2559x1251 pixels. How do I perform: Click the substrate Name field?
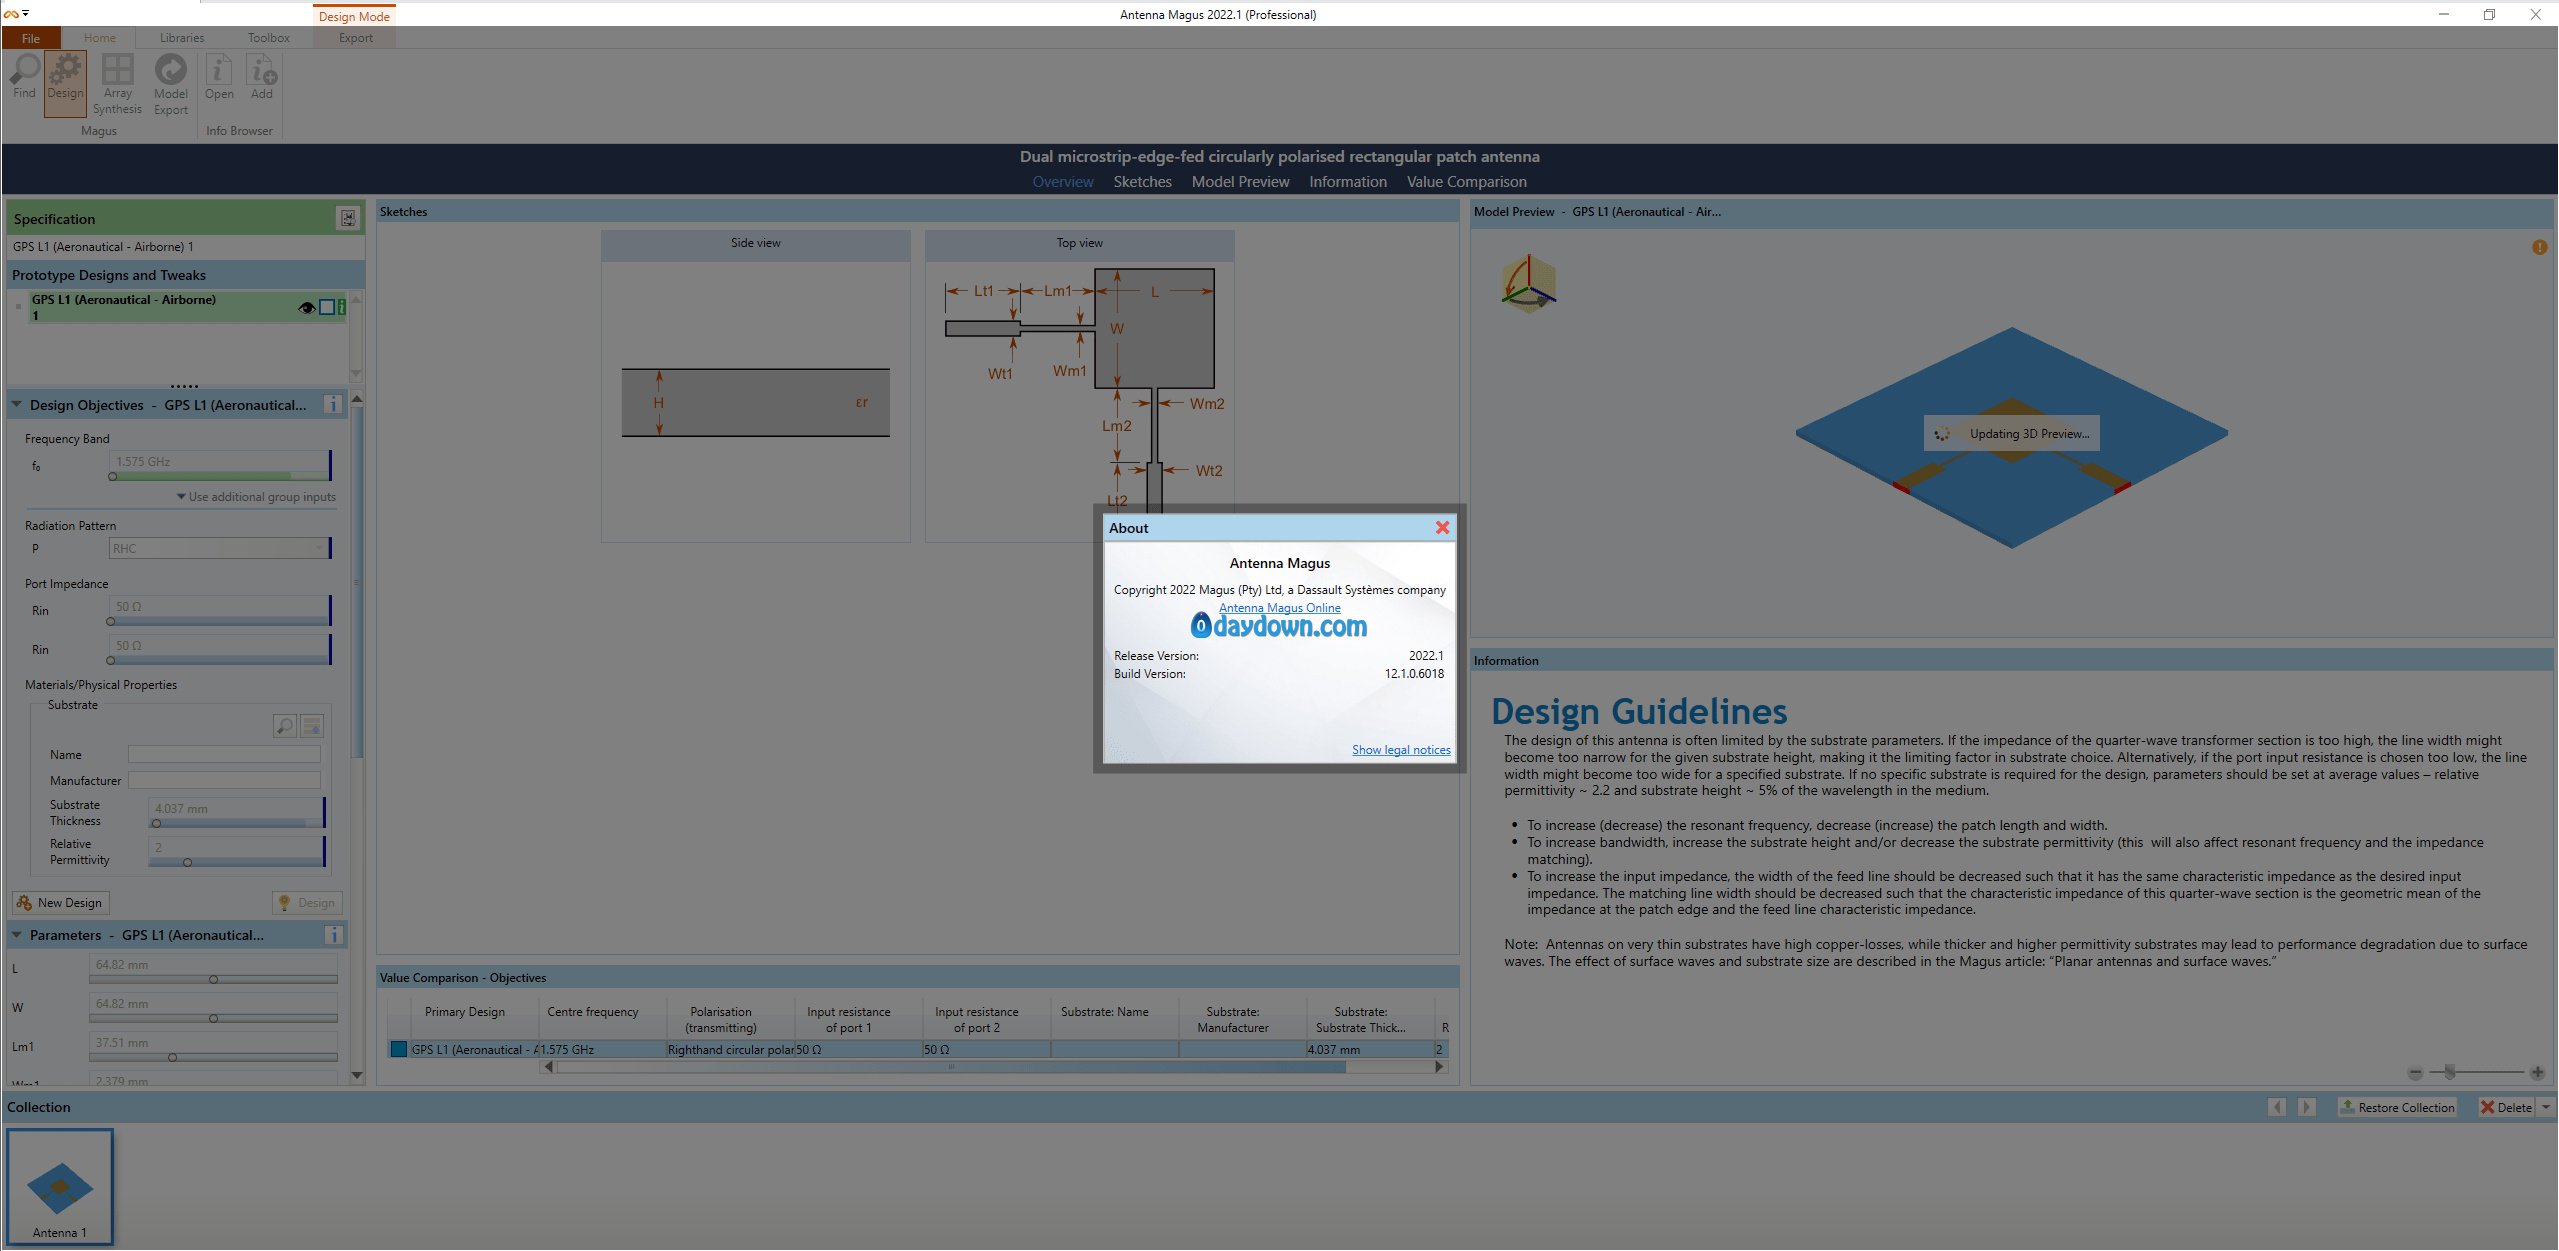(224, 755)
